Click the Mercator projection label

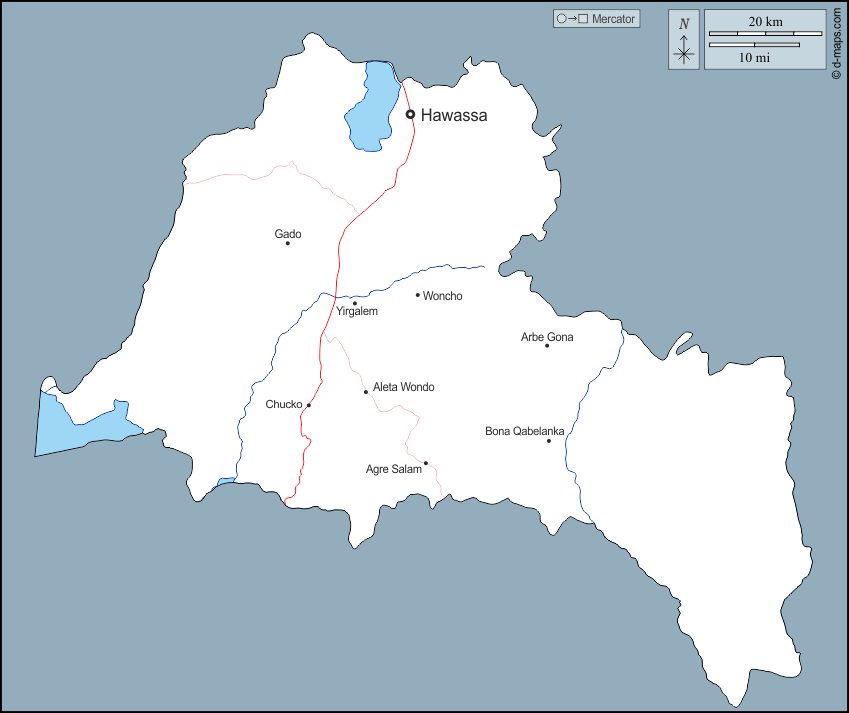[596, 19]
